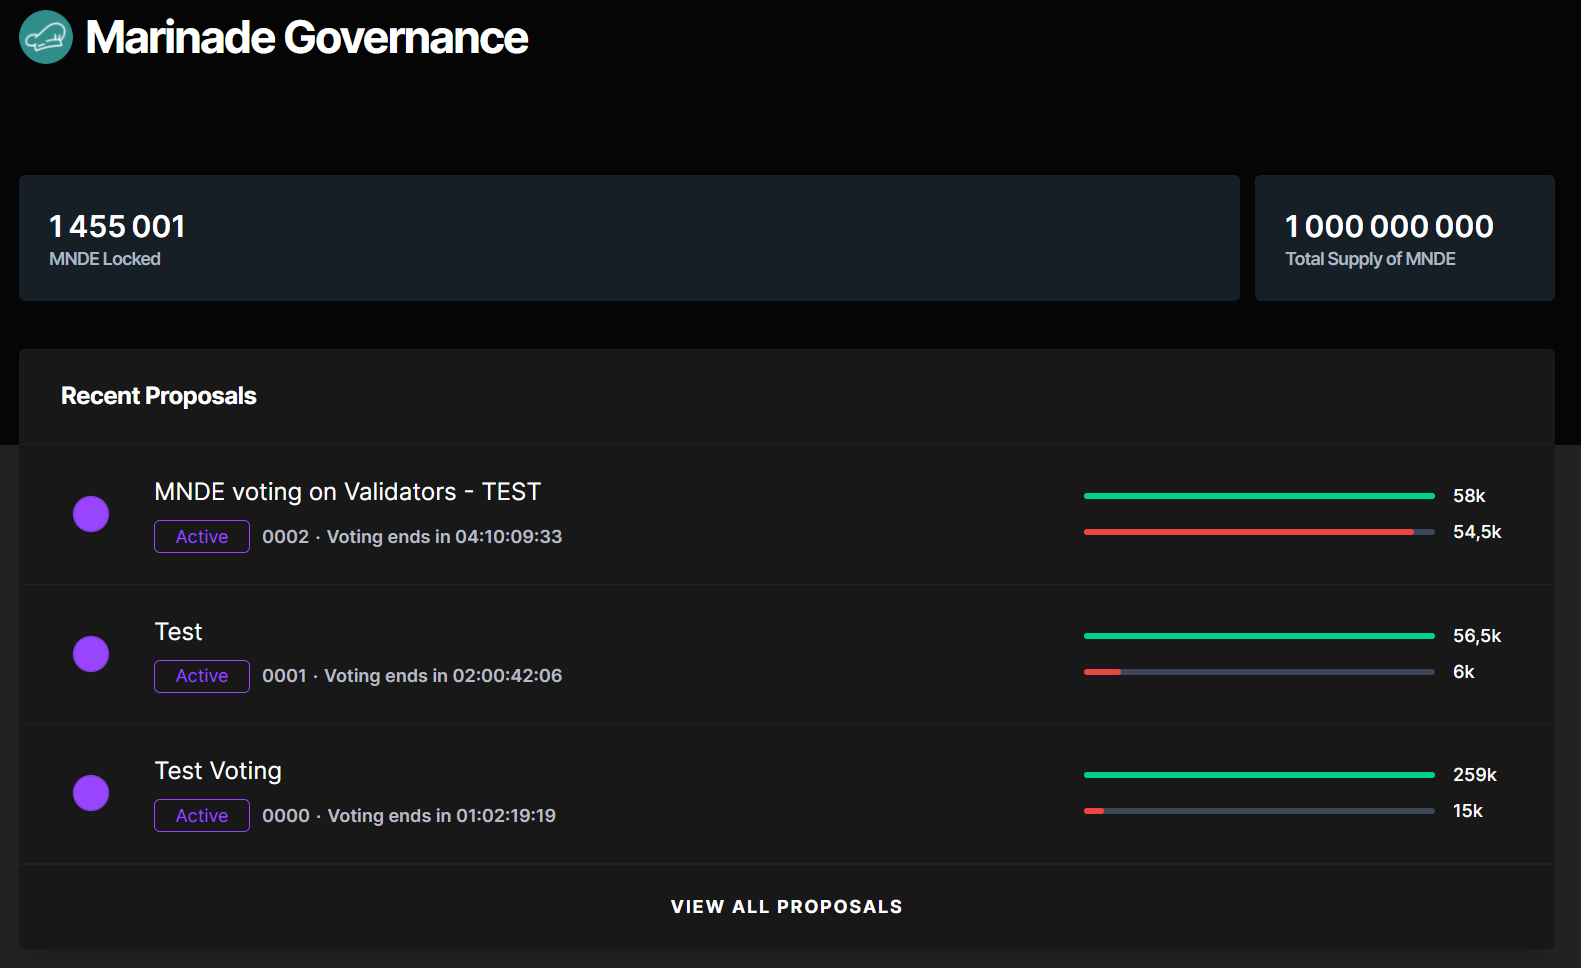
Task: Click the purple circle icon for MNDE voting on Validators
Action: [x=91, y=514]
